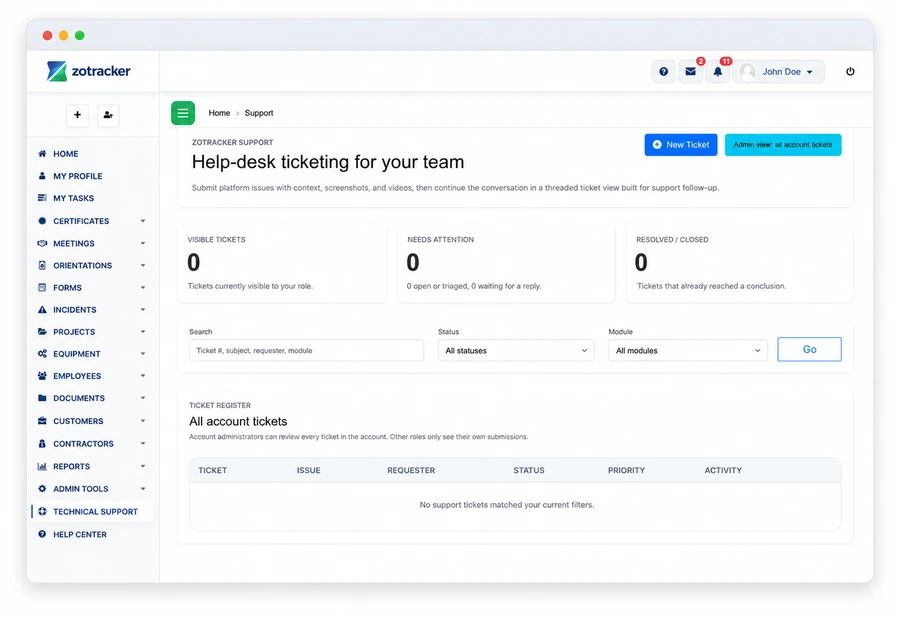This screenshot has height=620, width=900.
Task: Click the Incidents warning triangle icon
Action: pos(42,309)
